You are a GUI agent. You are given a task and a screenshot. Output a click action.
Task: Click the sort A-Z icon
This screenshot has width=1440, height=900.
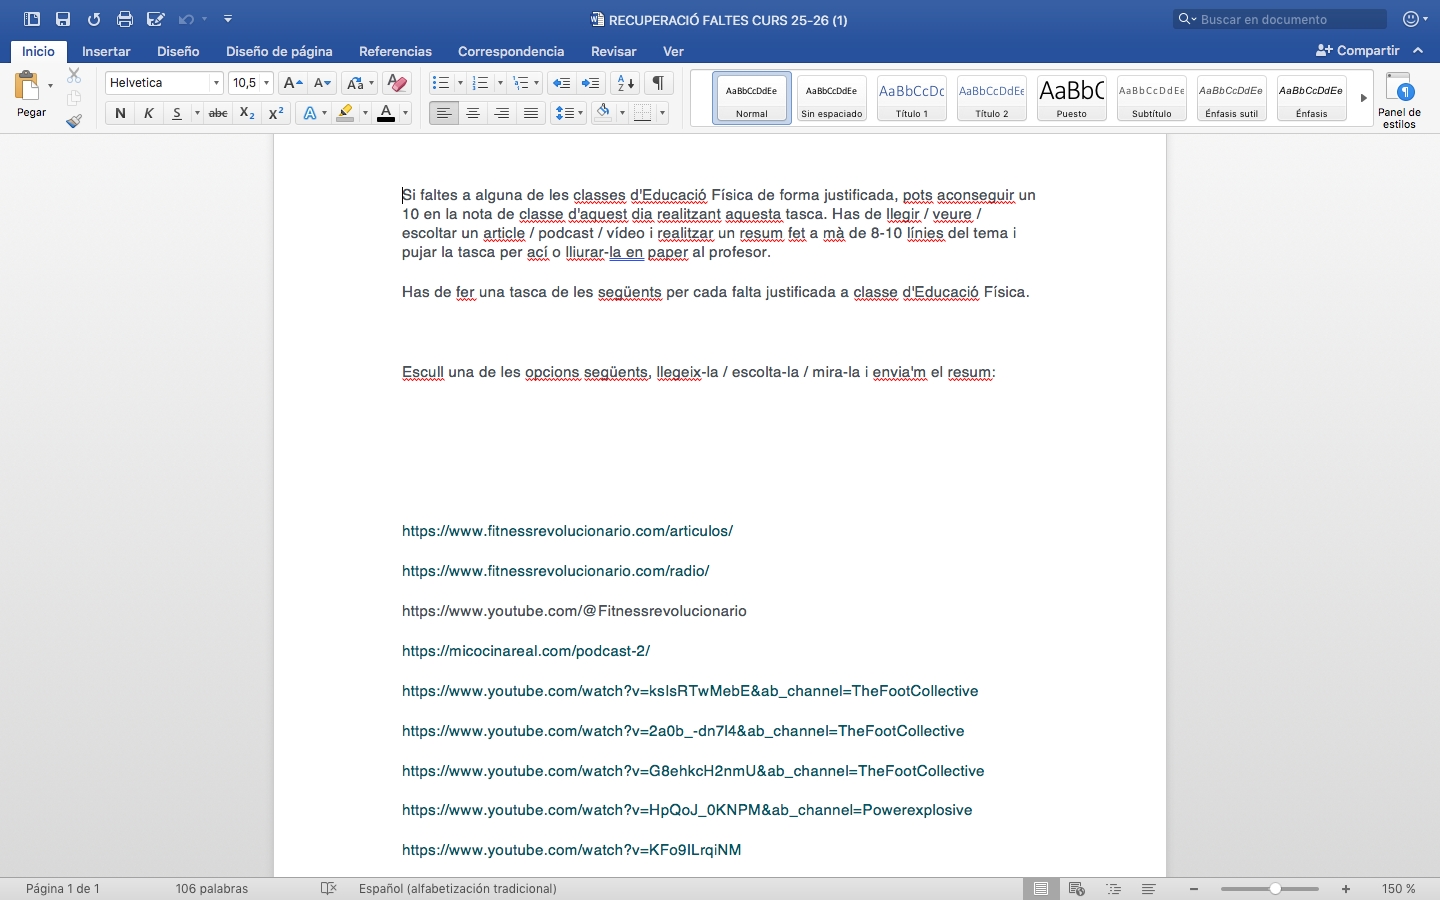pos(625,83)
